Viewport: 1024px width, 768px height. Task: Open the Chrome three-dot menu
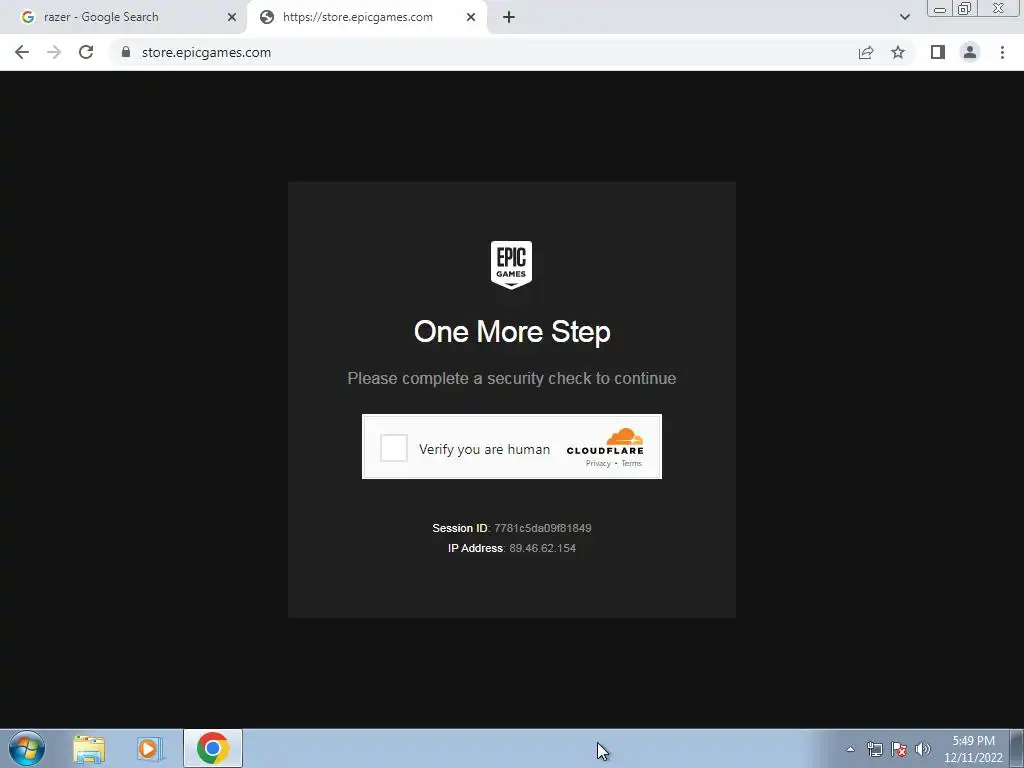pos(1002,52)
